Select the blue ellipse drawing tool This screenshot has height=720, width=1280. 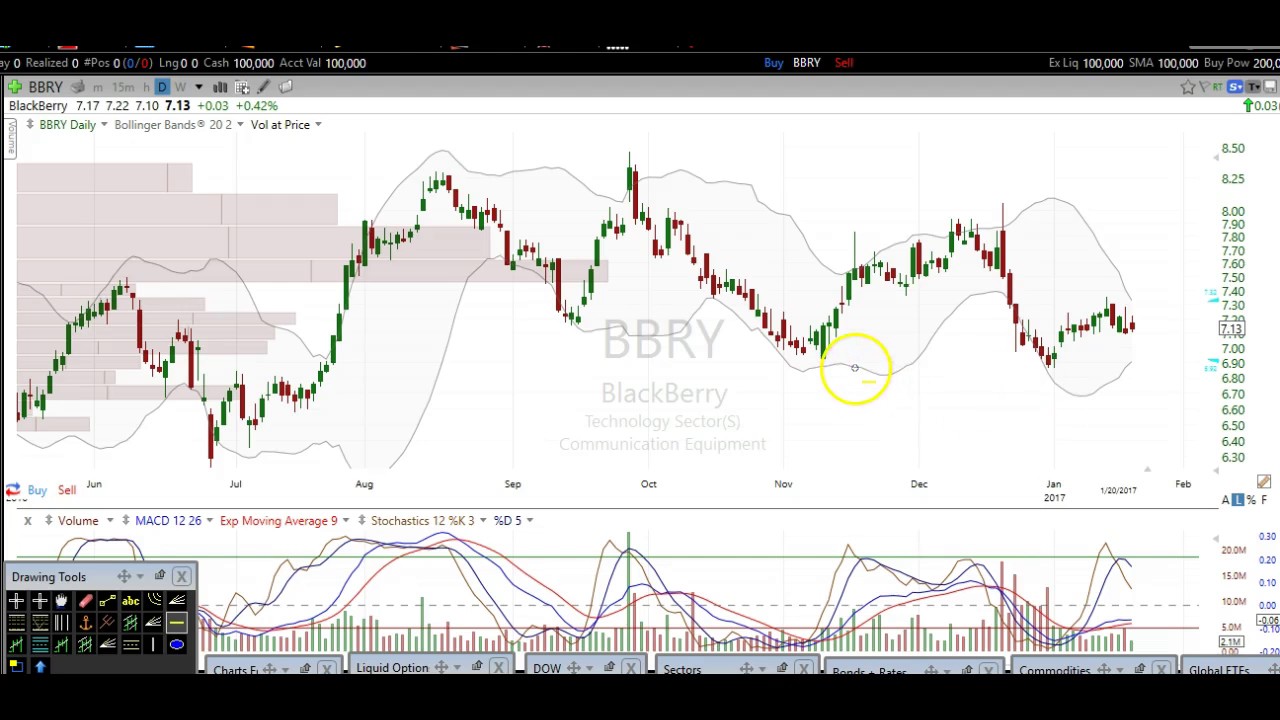pos(176,645)
